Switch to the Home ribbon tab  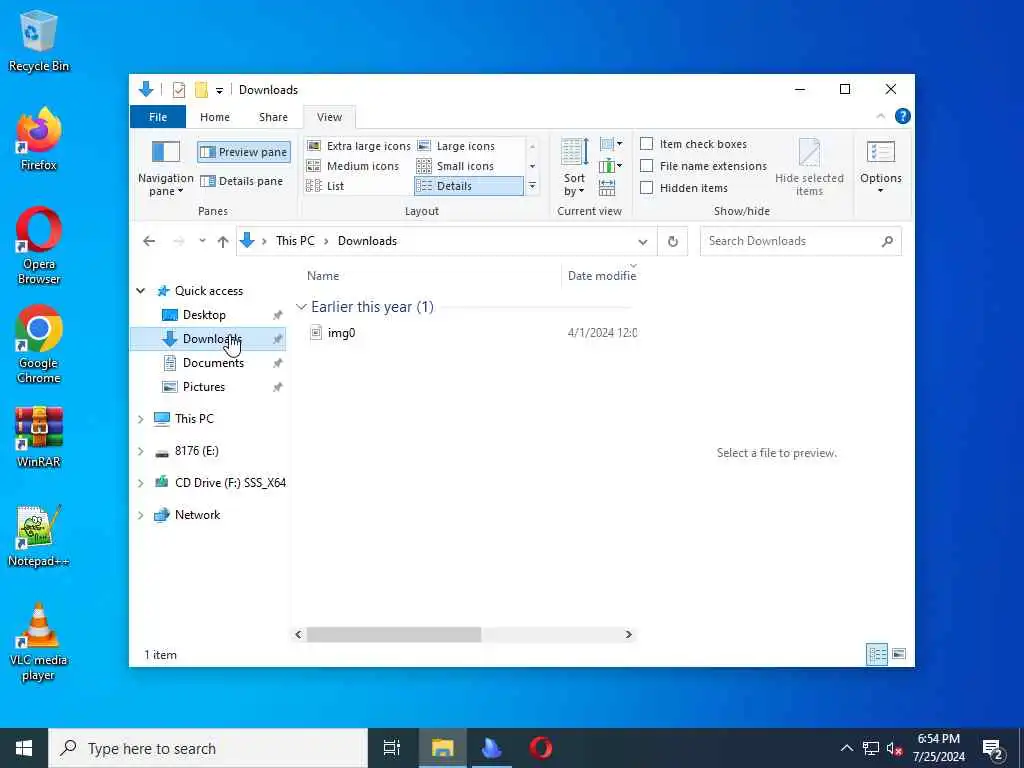[215, 117]
